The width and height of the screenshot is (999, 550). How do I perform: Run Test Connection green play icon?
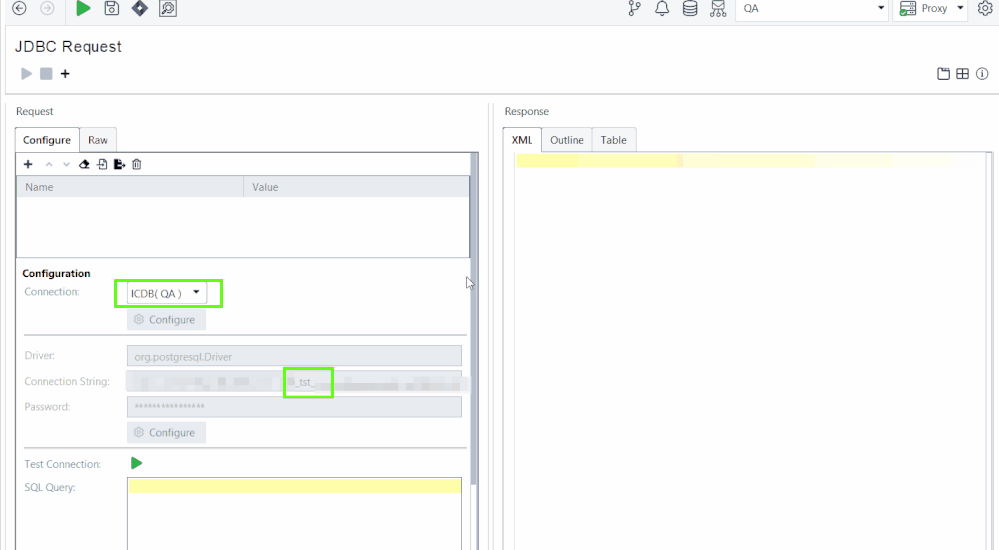pos(136,463)
